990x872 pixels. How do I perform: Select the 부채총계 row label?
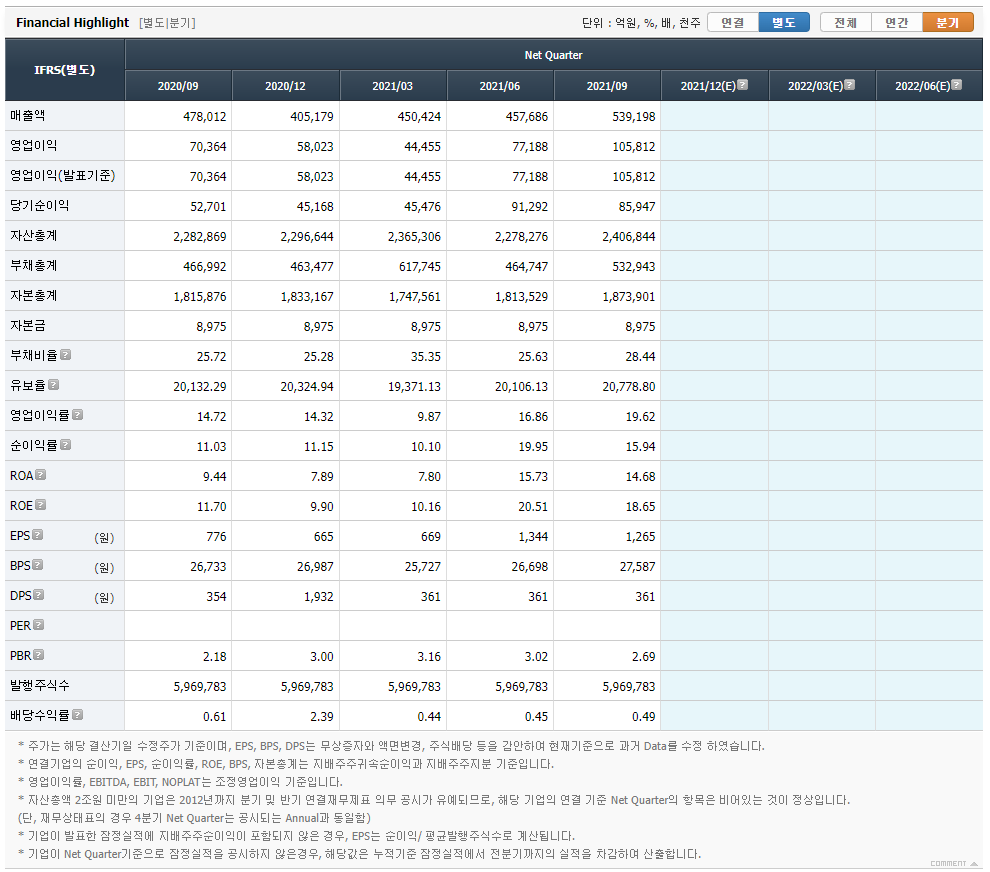click(33, 265)
